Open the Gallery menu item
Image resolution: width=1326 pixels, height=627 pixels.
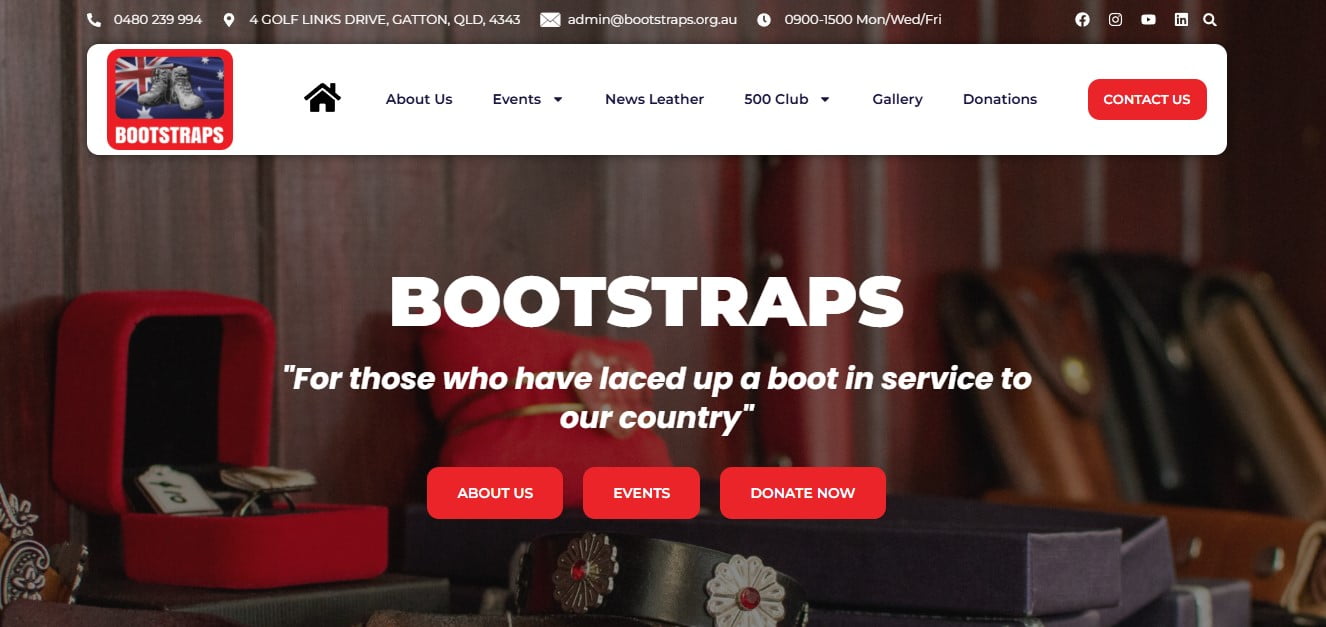pyautogui.click(x=897, y=99)
